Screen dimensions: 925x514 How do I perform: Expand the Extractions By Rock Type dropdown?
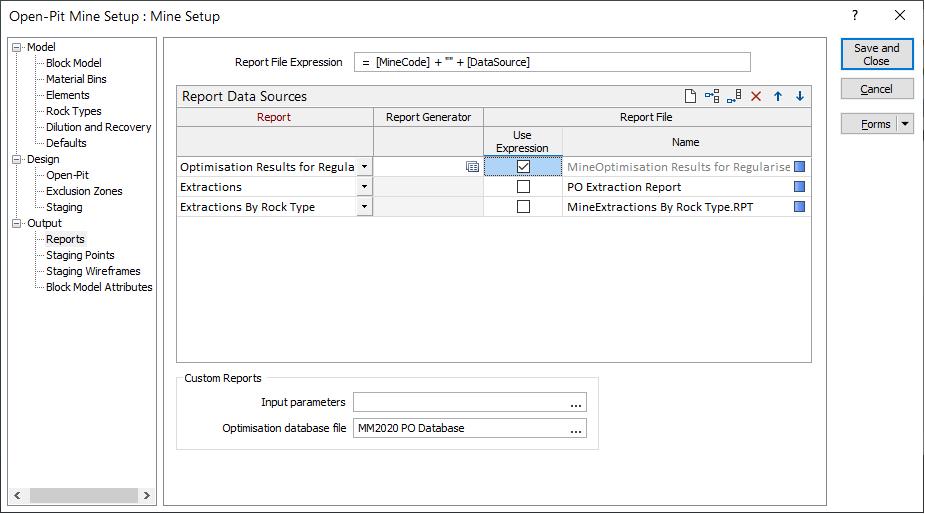point(364,207)
